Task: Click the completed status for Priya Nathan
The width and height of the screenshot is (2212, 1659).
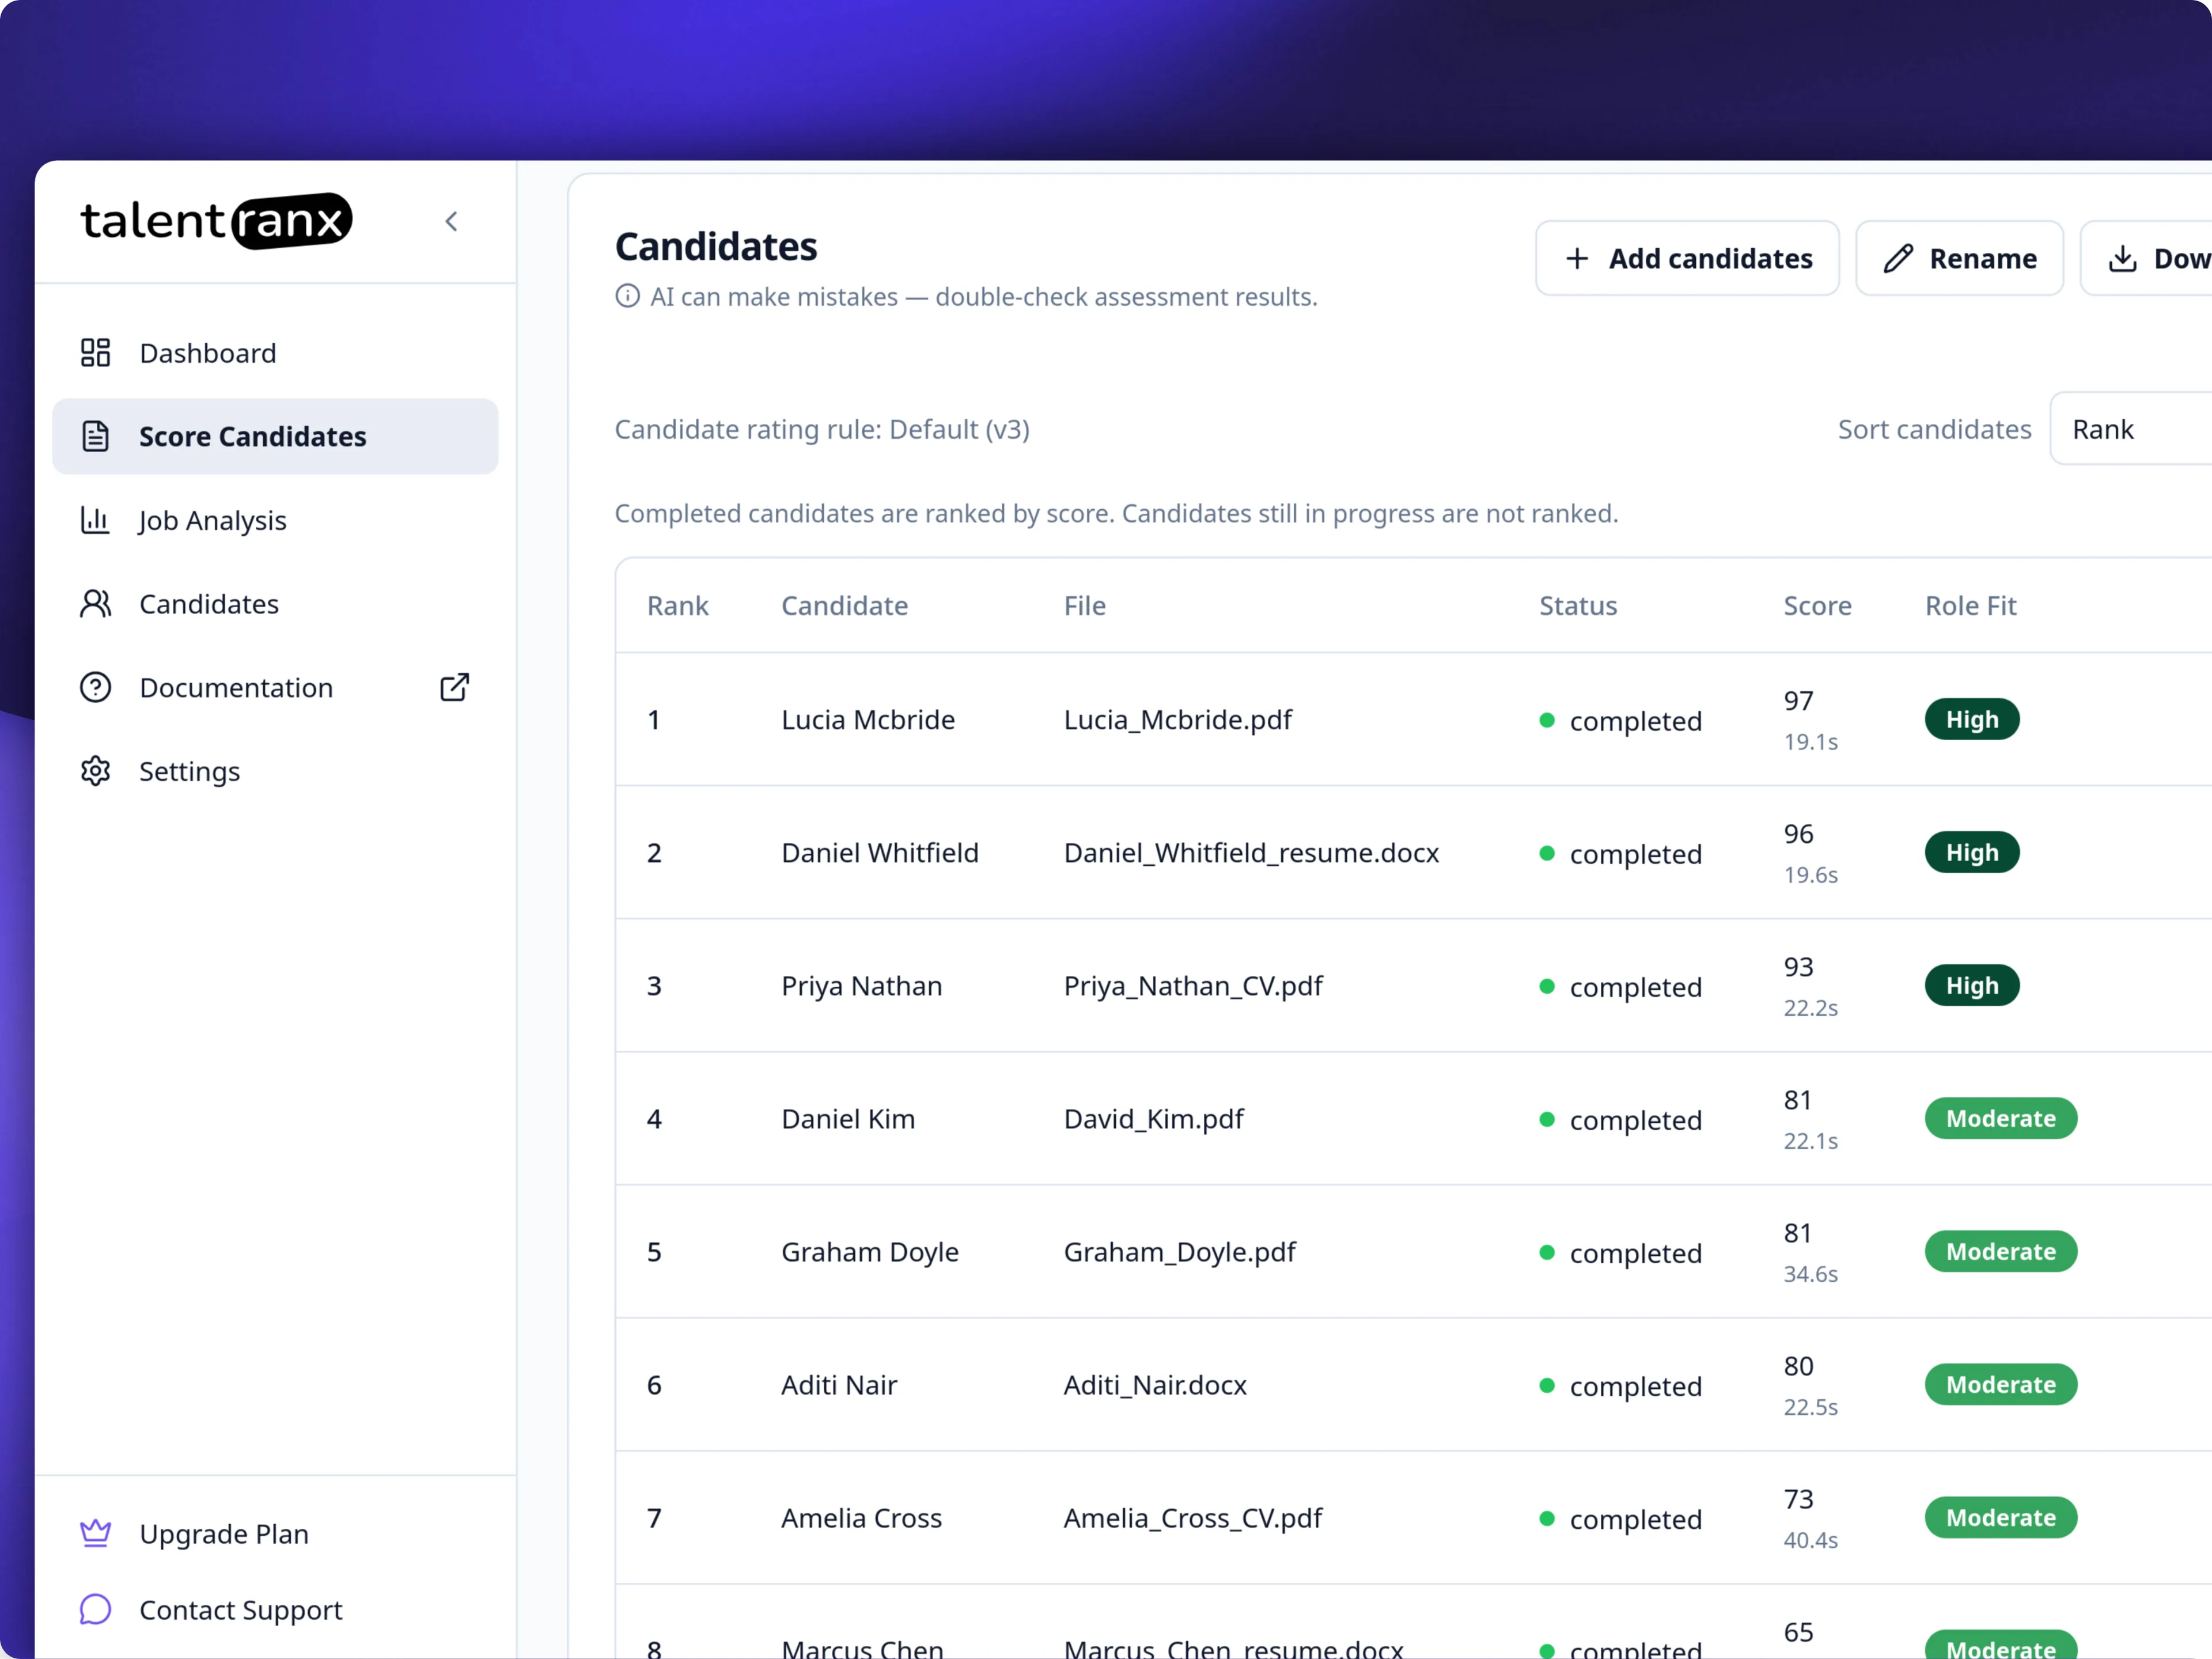Action: tap(1620, 986)
